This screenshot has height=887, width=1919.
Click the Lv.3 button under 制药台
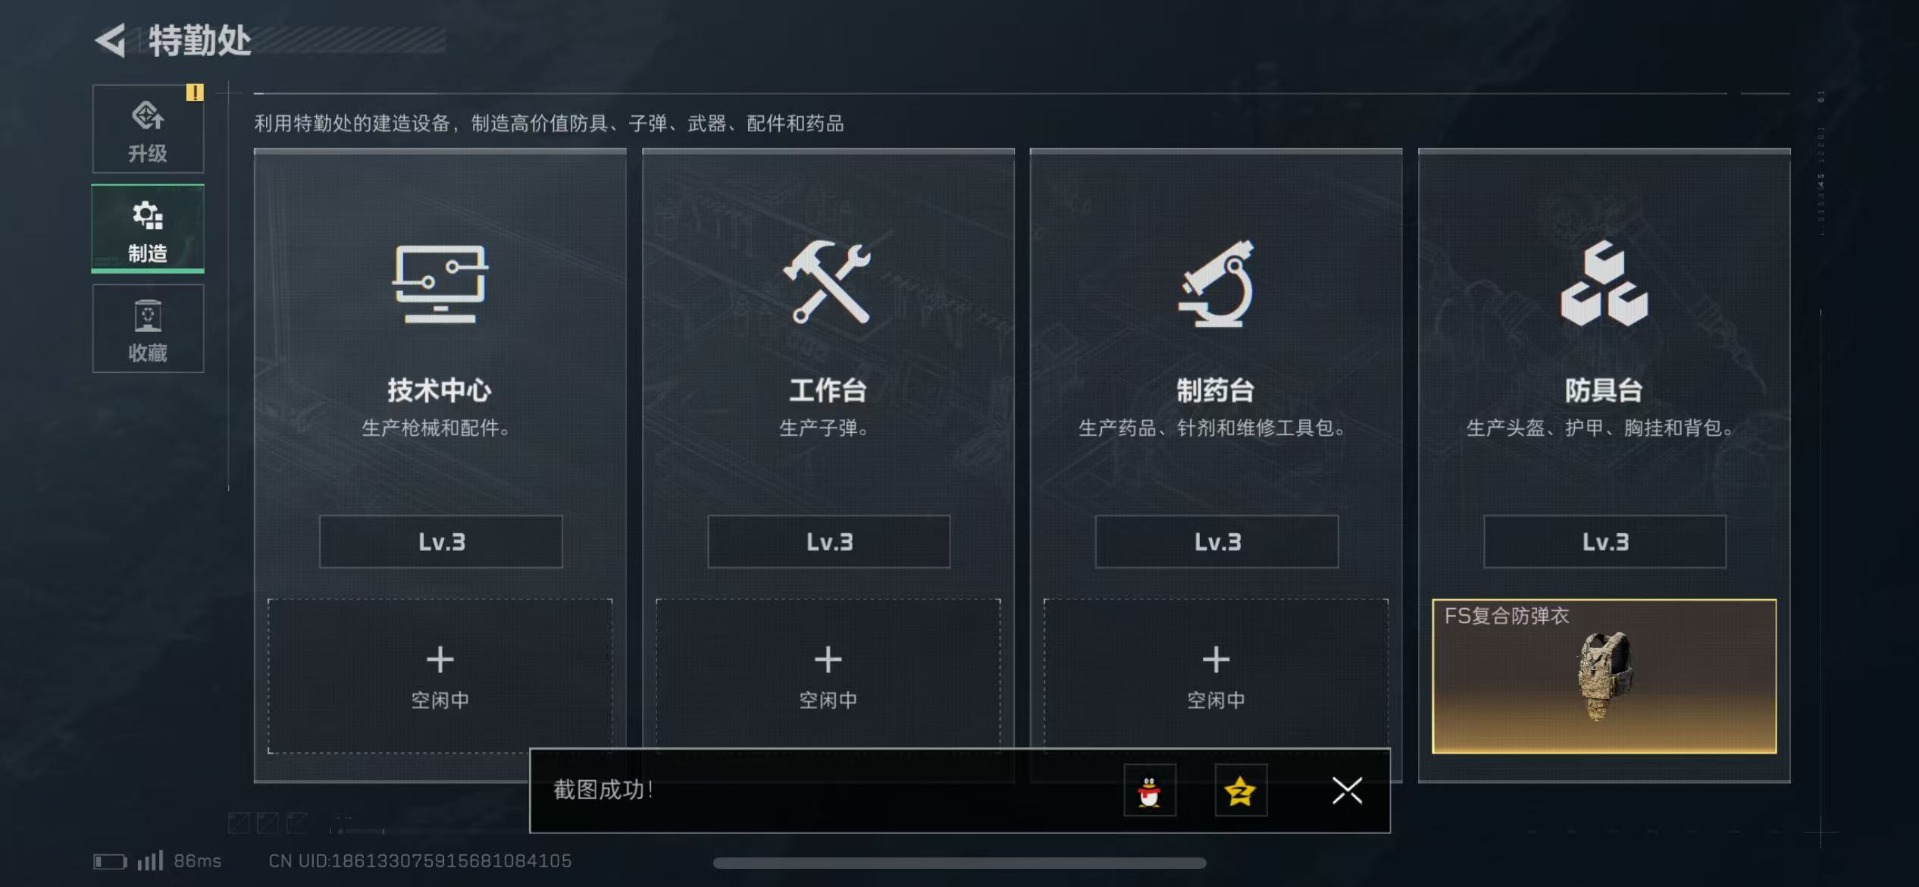pos(1217,542)
